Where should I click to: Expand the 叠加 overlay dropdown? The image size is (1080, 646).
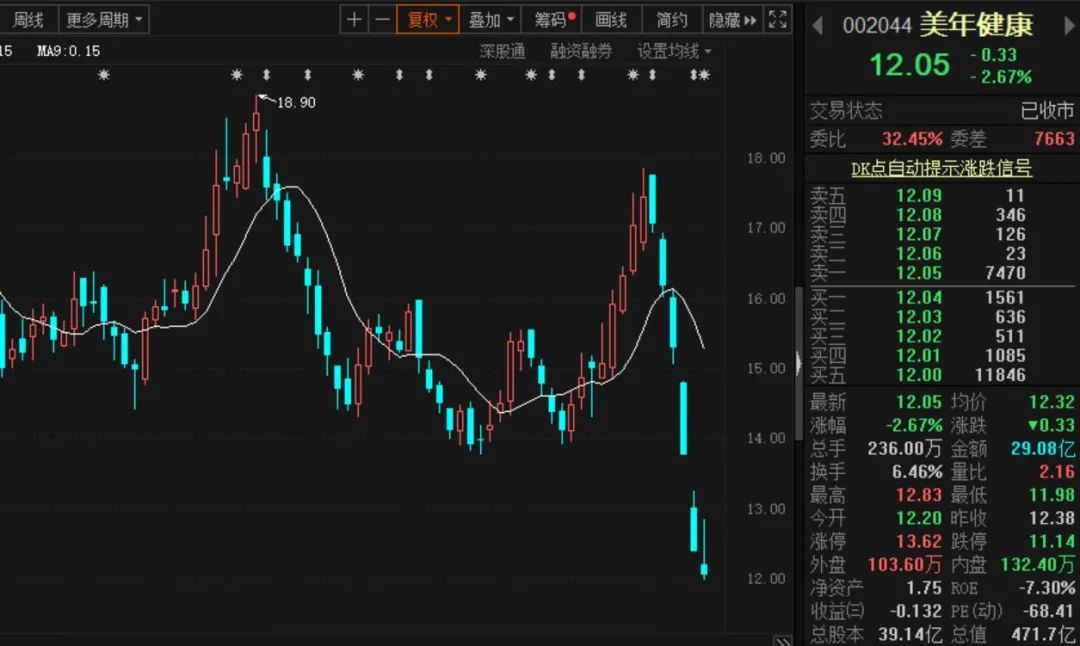point(491,19)
